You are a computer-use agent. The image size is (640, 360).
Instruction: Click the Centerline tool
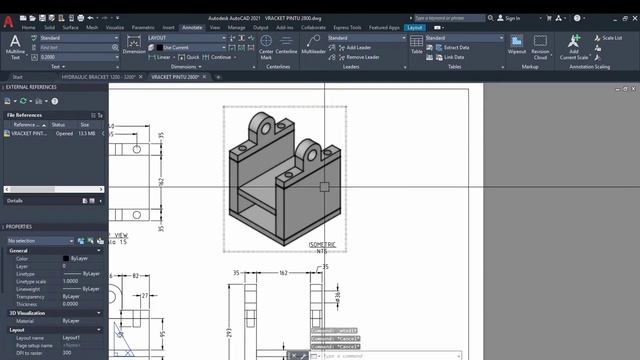tap(286, 45)
